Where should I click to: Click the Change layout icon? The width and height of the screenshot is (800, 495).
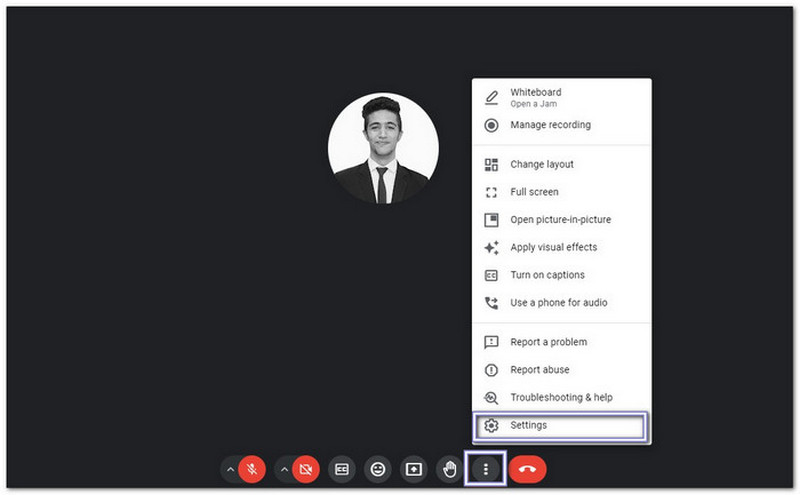point(491,164)
